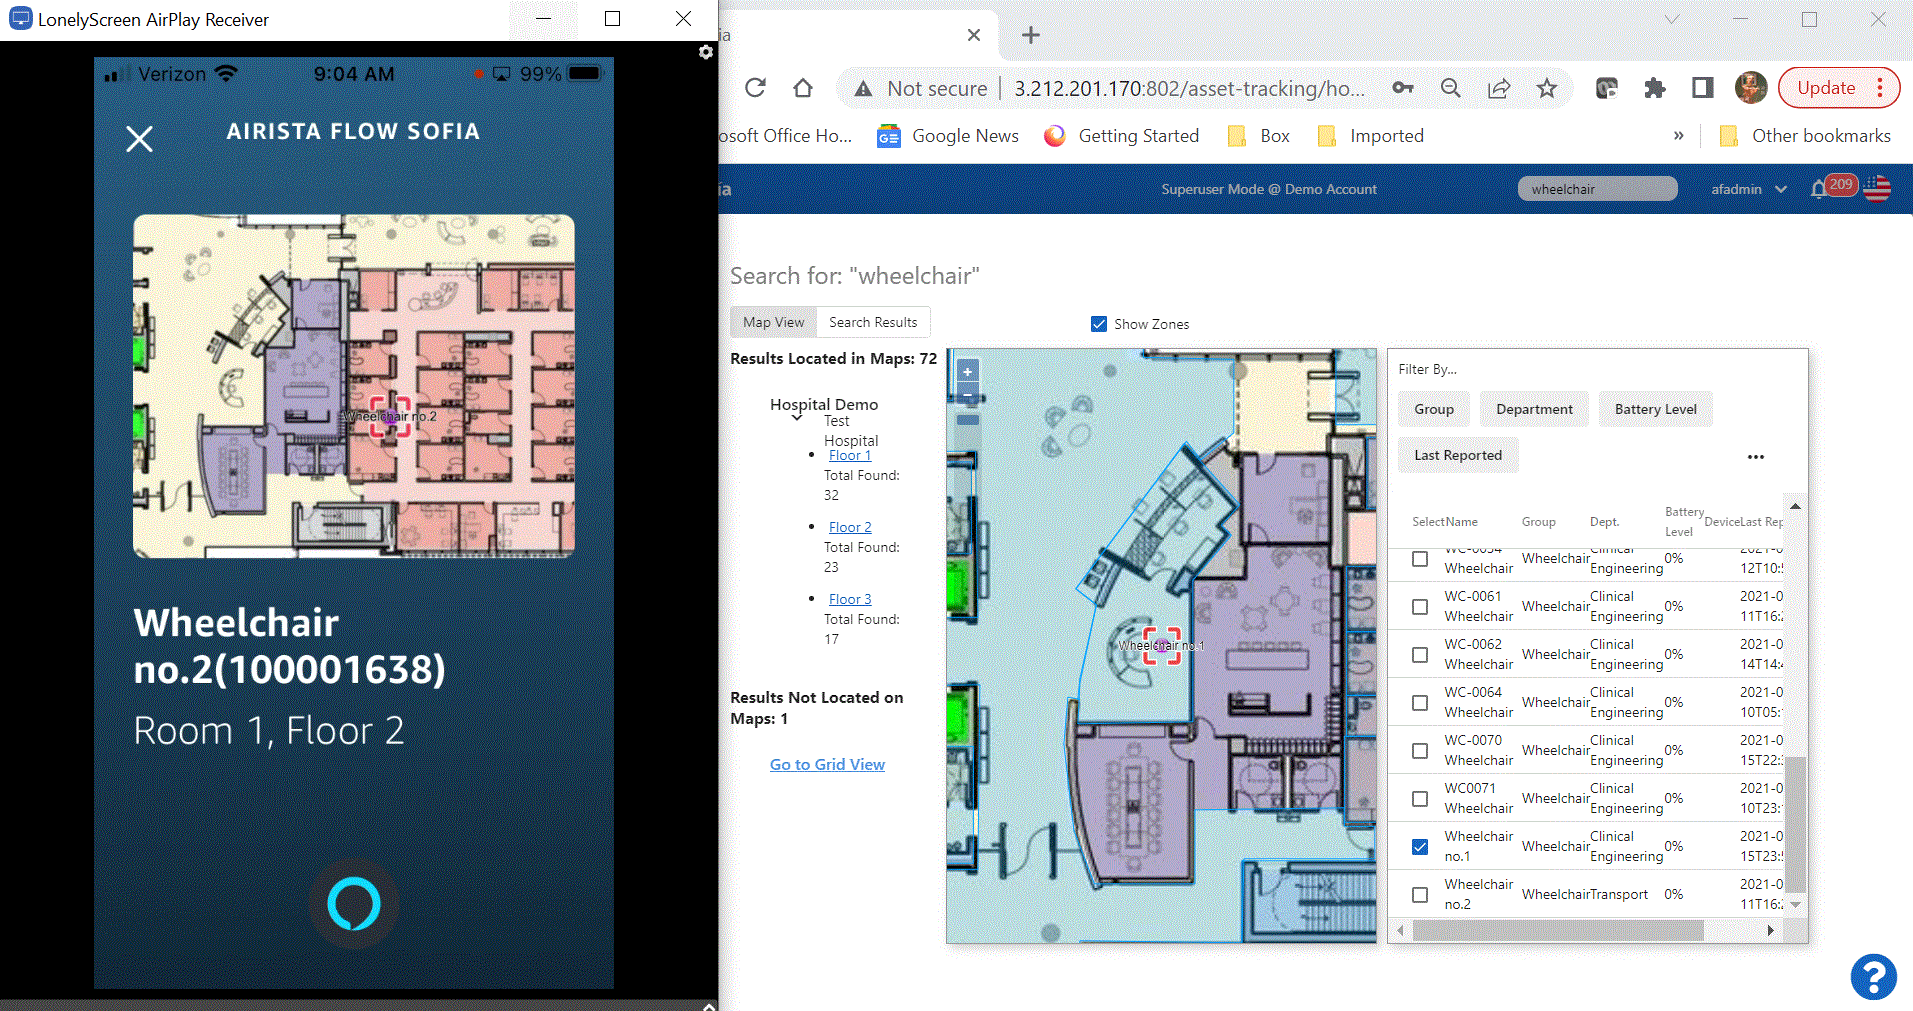Check the WC-0061 Wheelchair checkbox
This screenshot has height=1011, width=1913.
(1419, 606)
